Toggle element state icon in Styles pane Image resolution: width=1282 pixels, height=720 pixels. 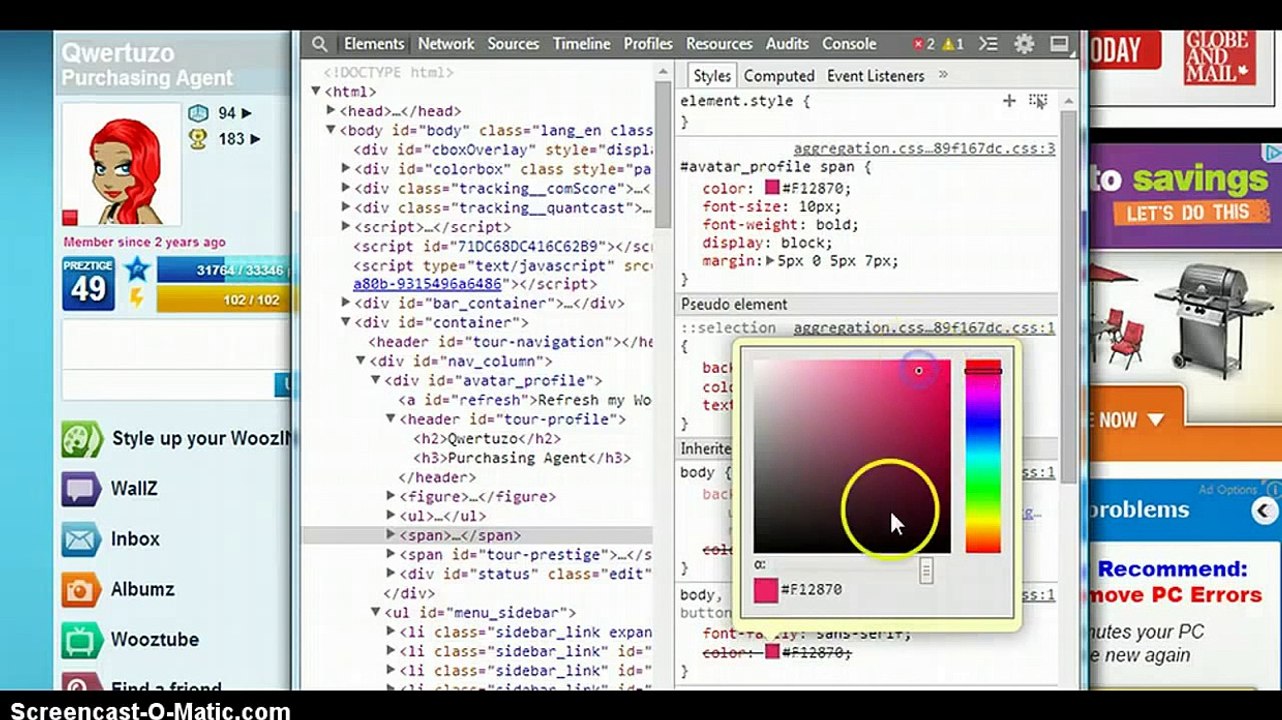point(1038,101)
